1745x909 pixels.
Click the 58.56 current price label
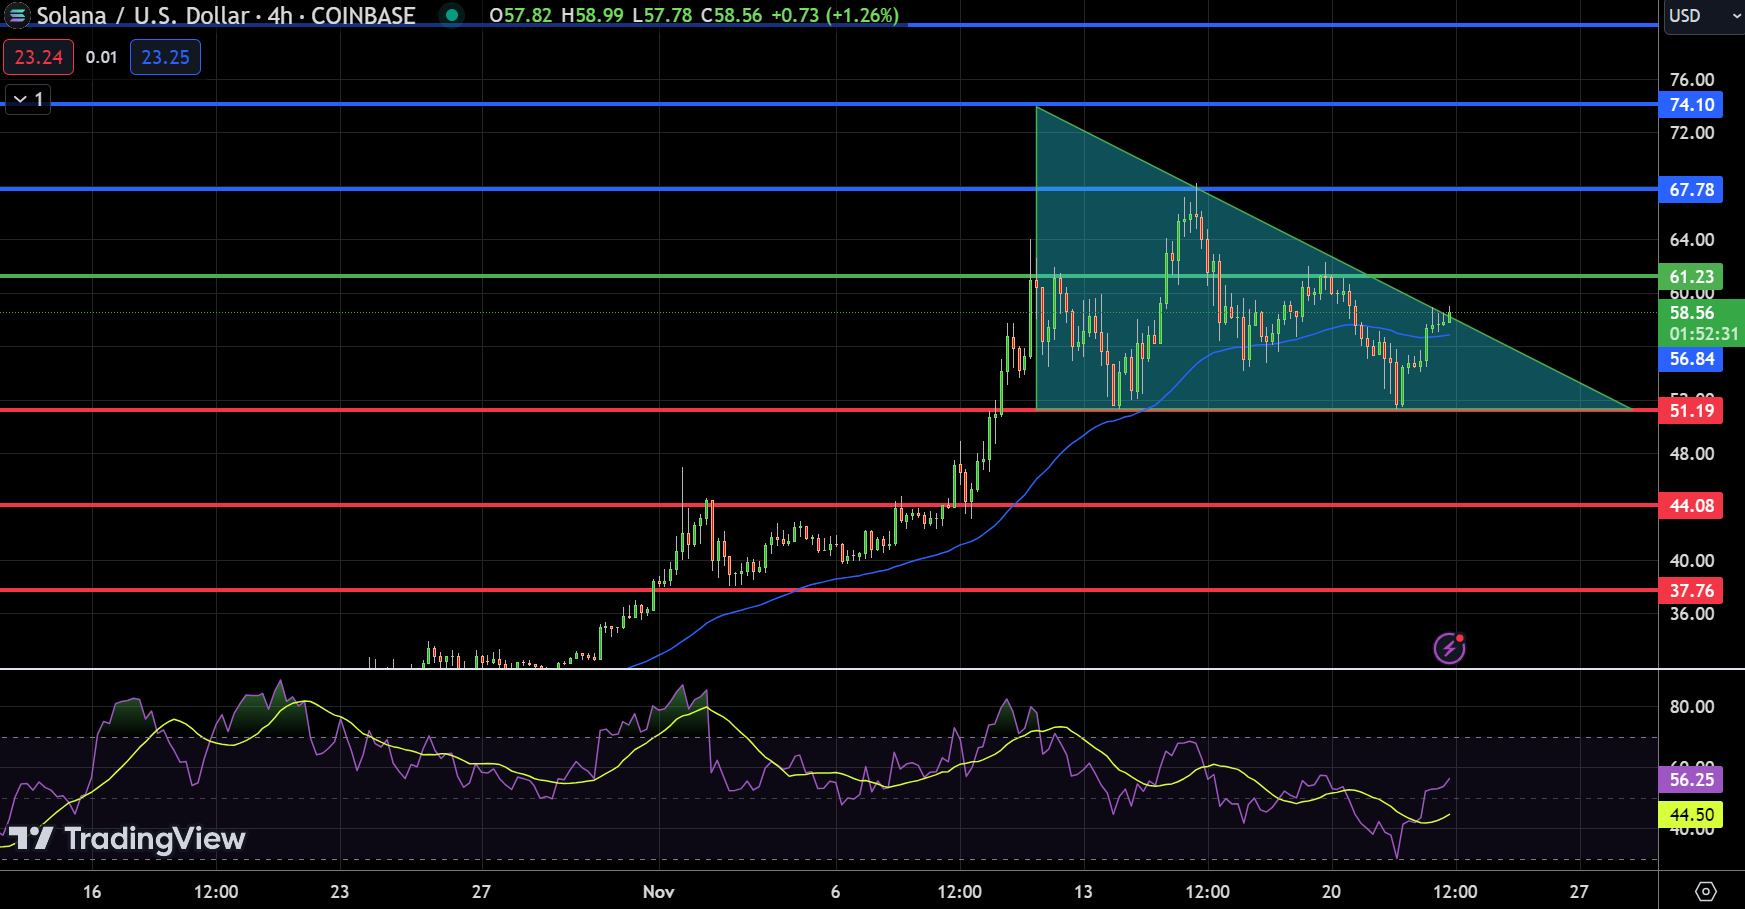point(1691,313)
